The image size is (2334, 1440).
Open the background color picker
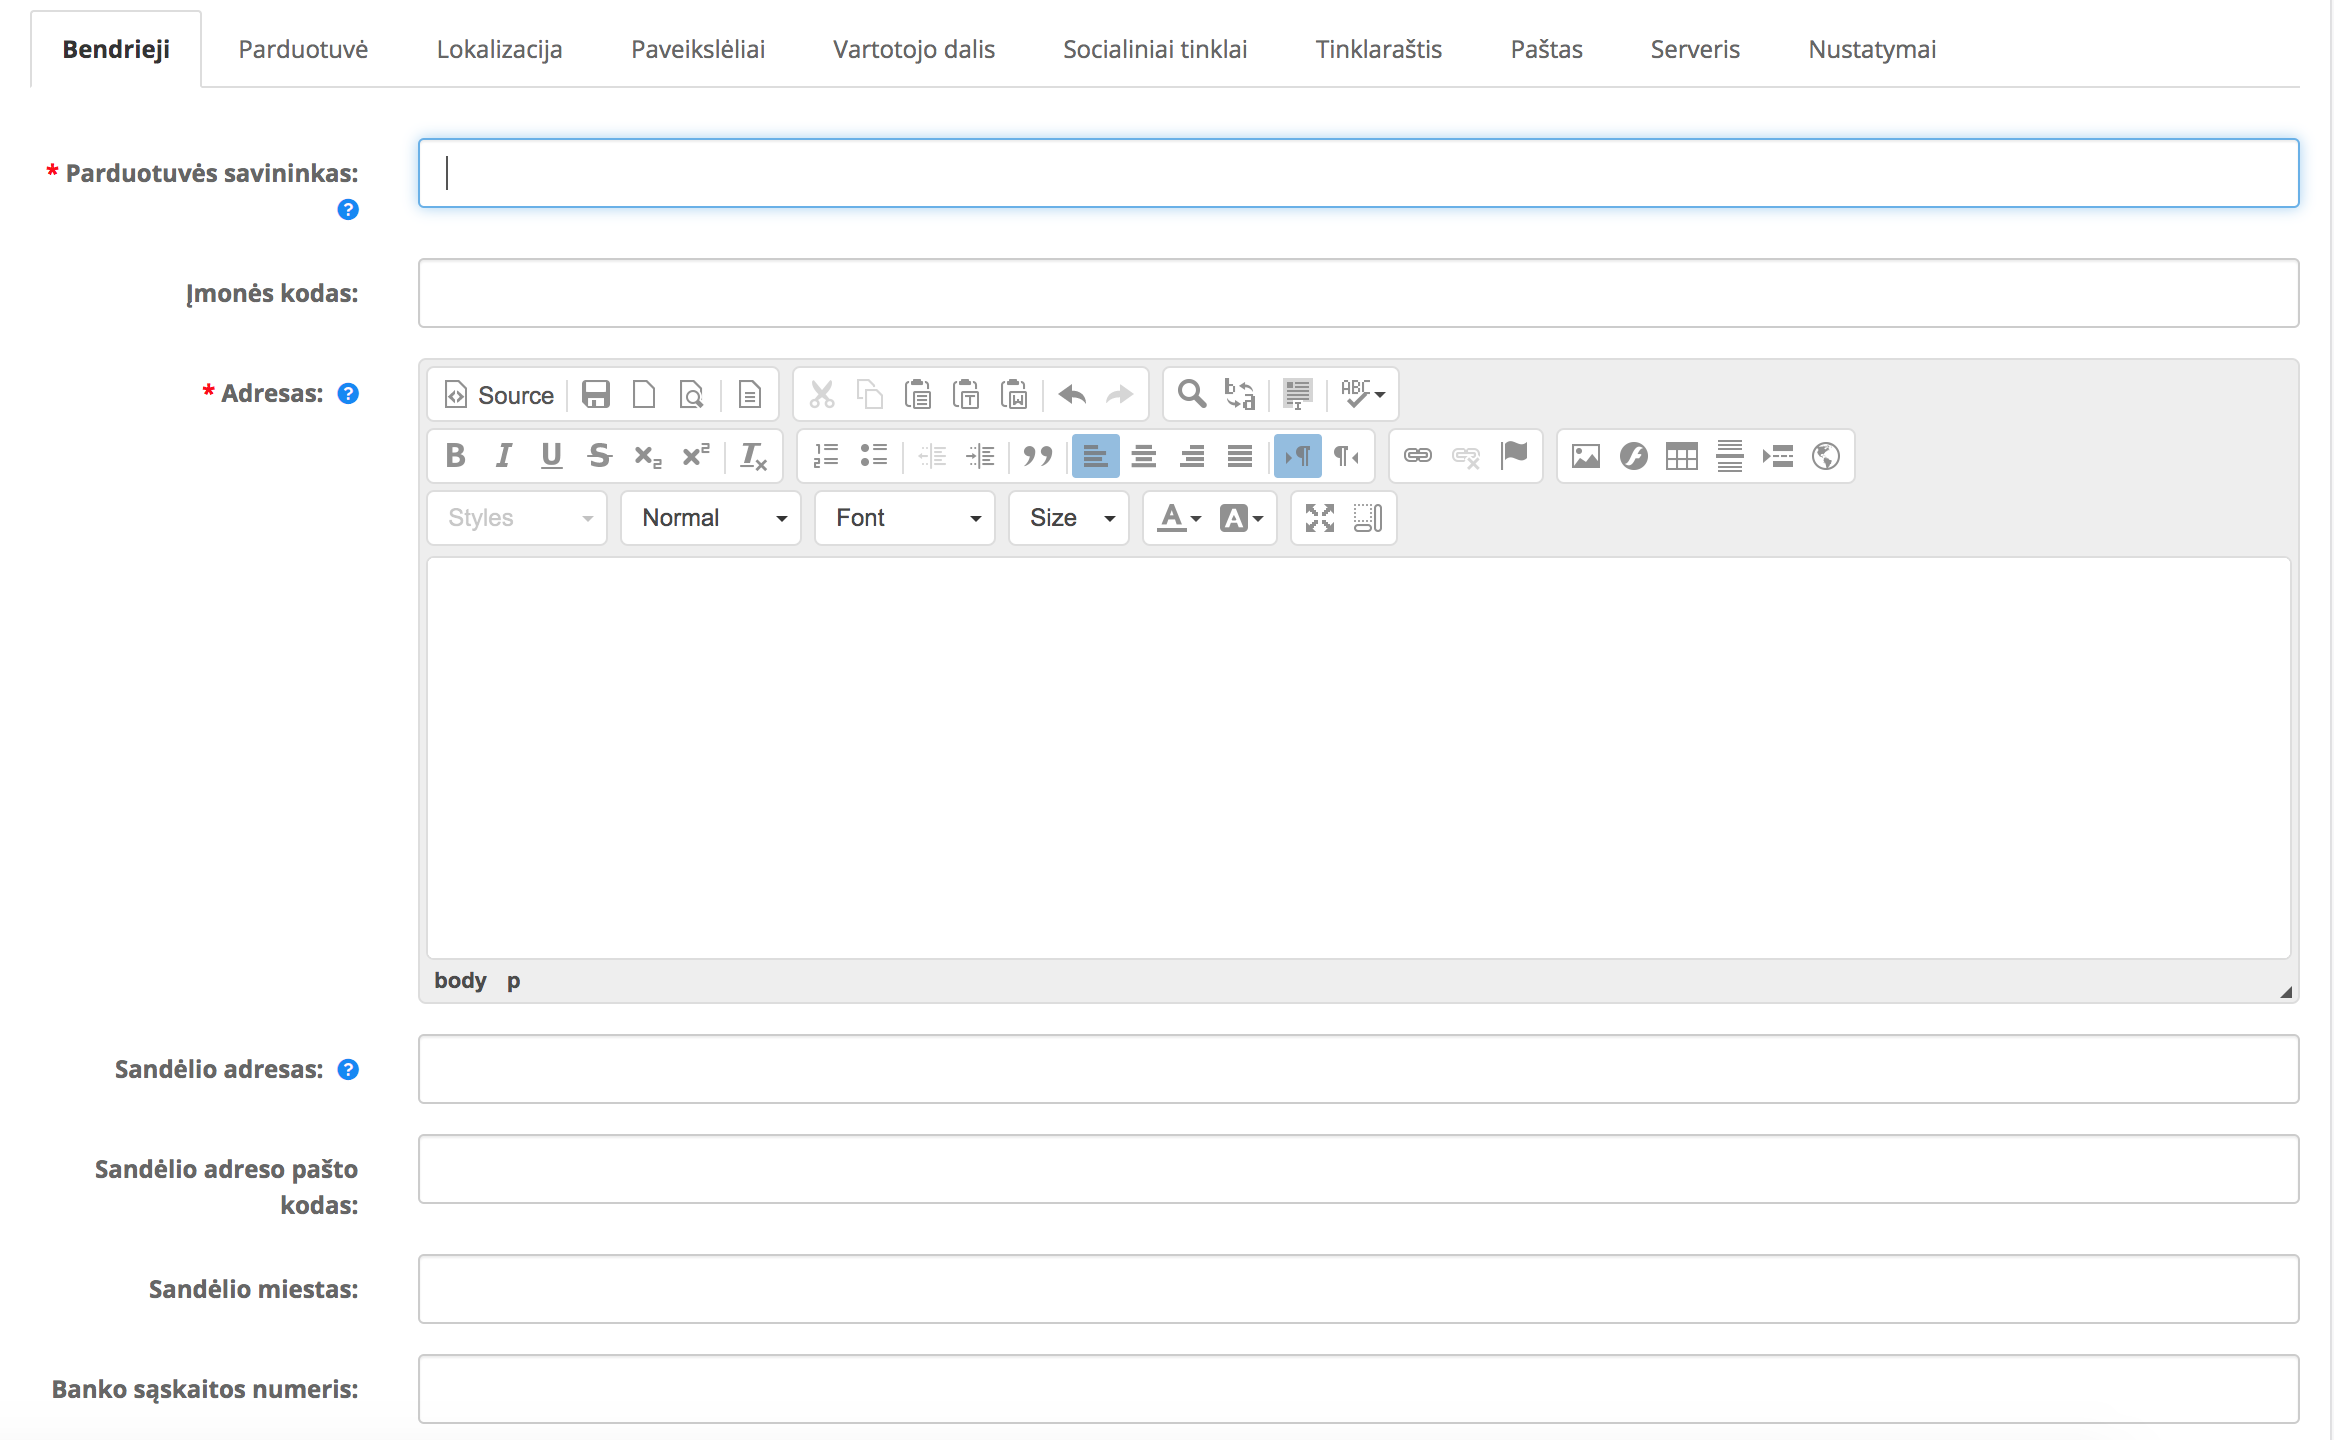pyautogui.click(x=1241, y=518)
